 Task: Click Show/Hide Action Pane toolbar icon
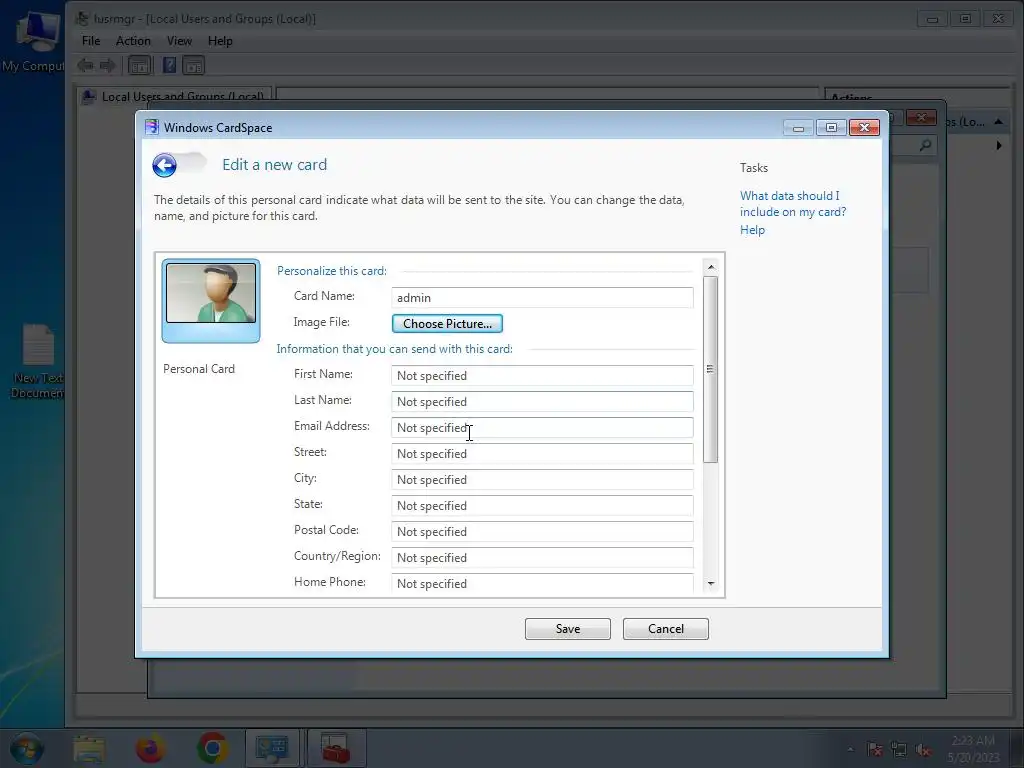[x=193, y=65]
